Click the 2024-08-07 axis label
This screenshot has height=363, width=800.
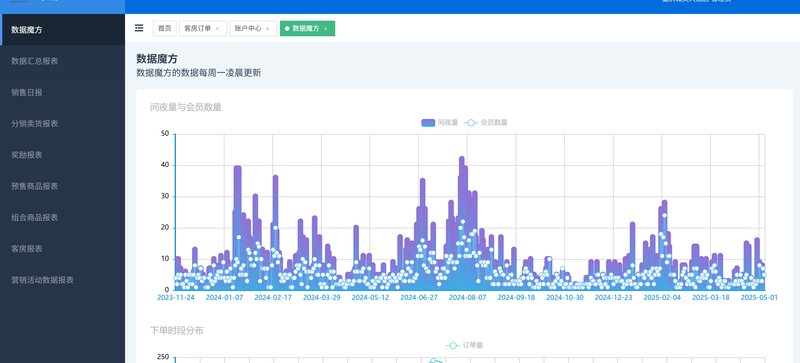[468, 298]
